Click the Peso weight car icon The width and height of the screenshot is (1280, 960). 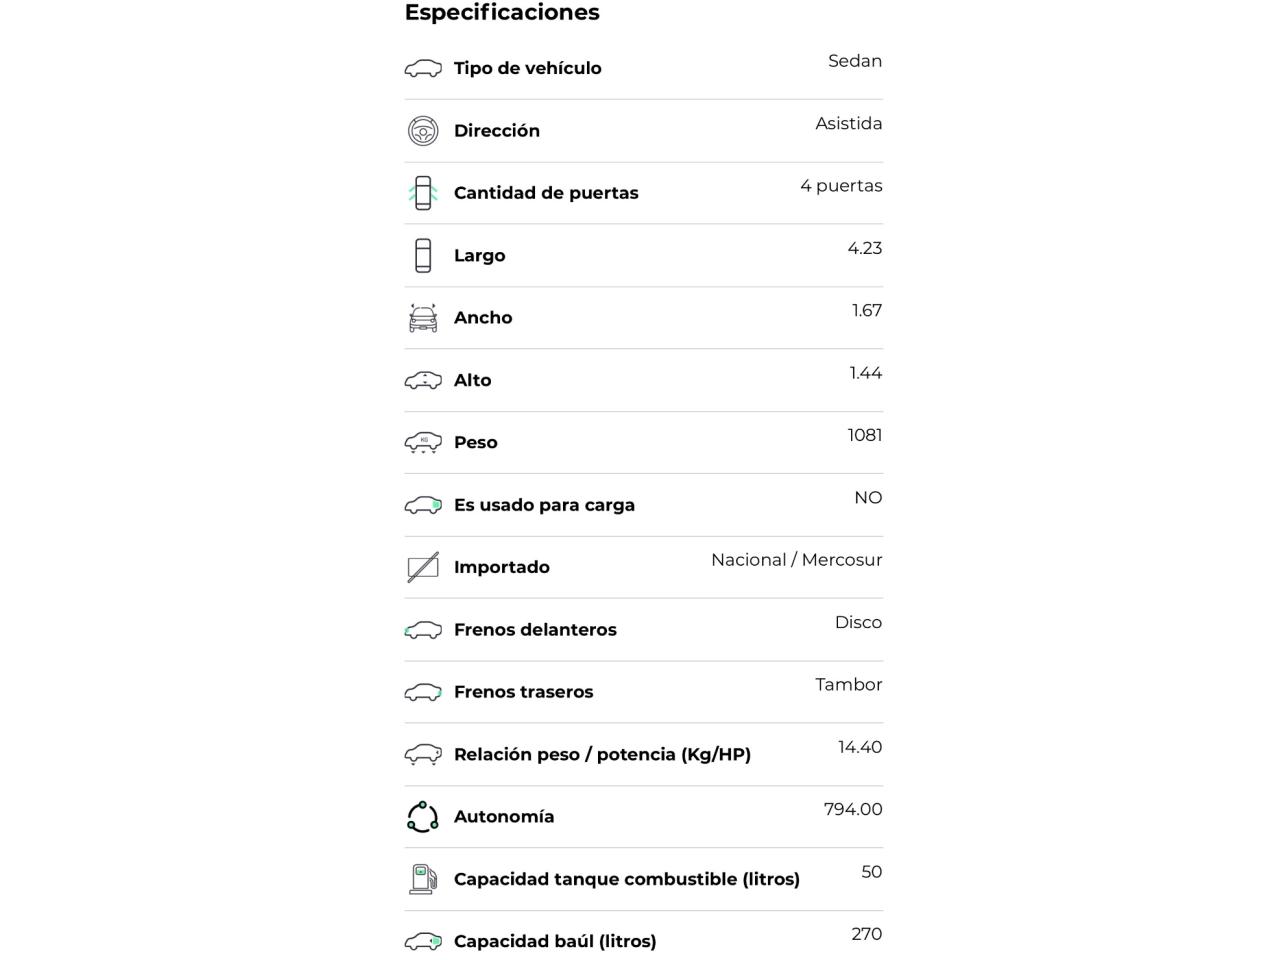pos(423,443)
